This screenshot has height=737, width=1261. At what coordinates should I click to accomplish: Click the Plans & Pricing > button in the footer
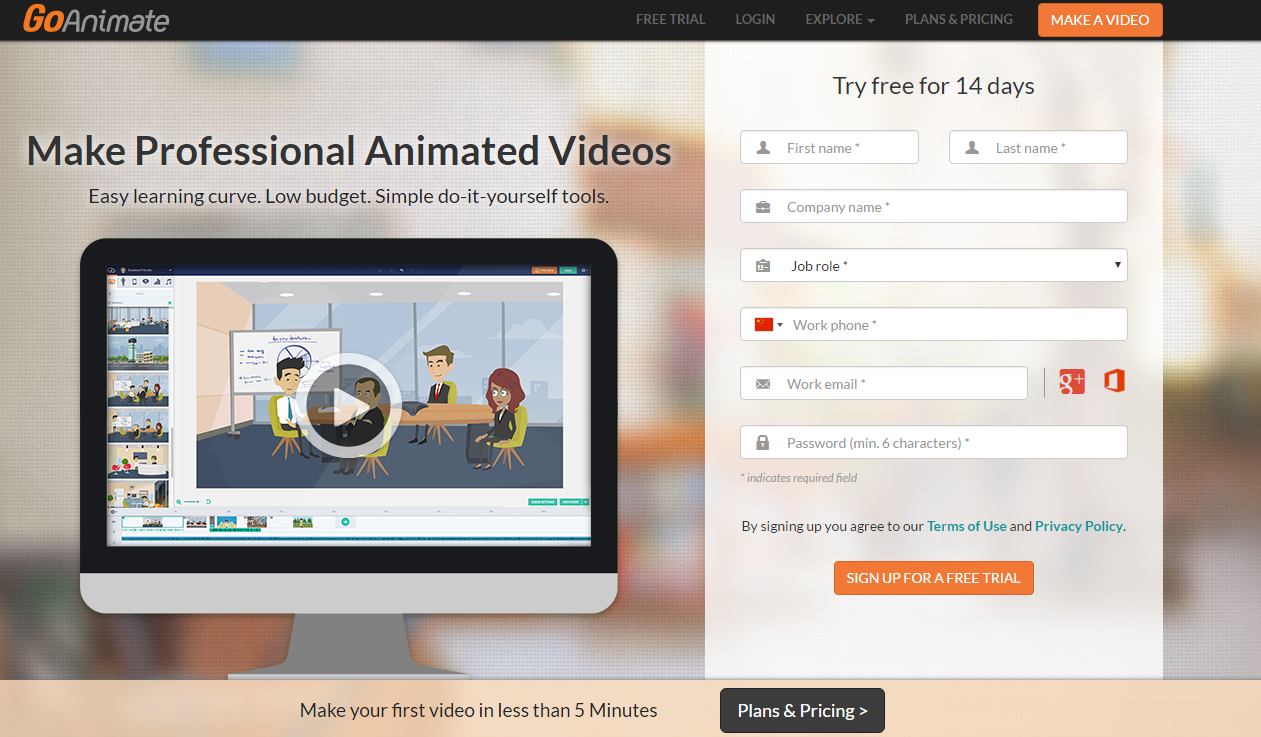[x=802, y=711]
